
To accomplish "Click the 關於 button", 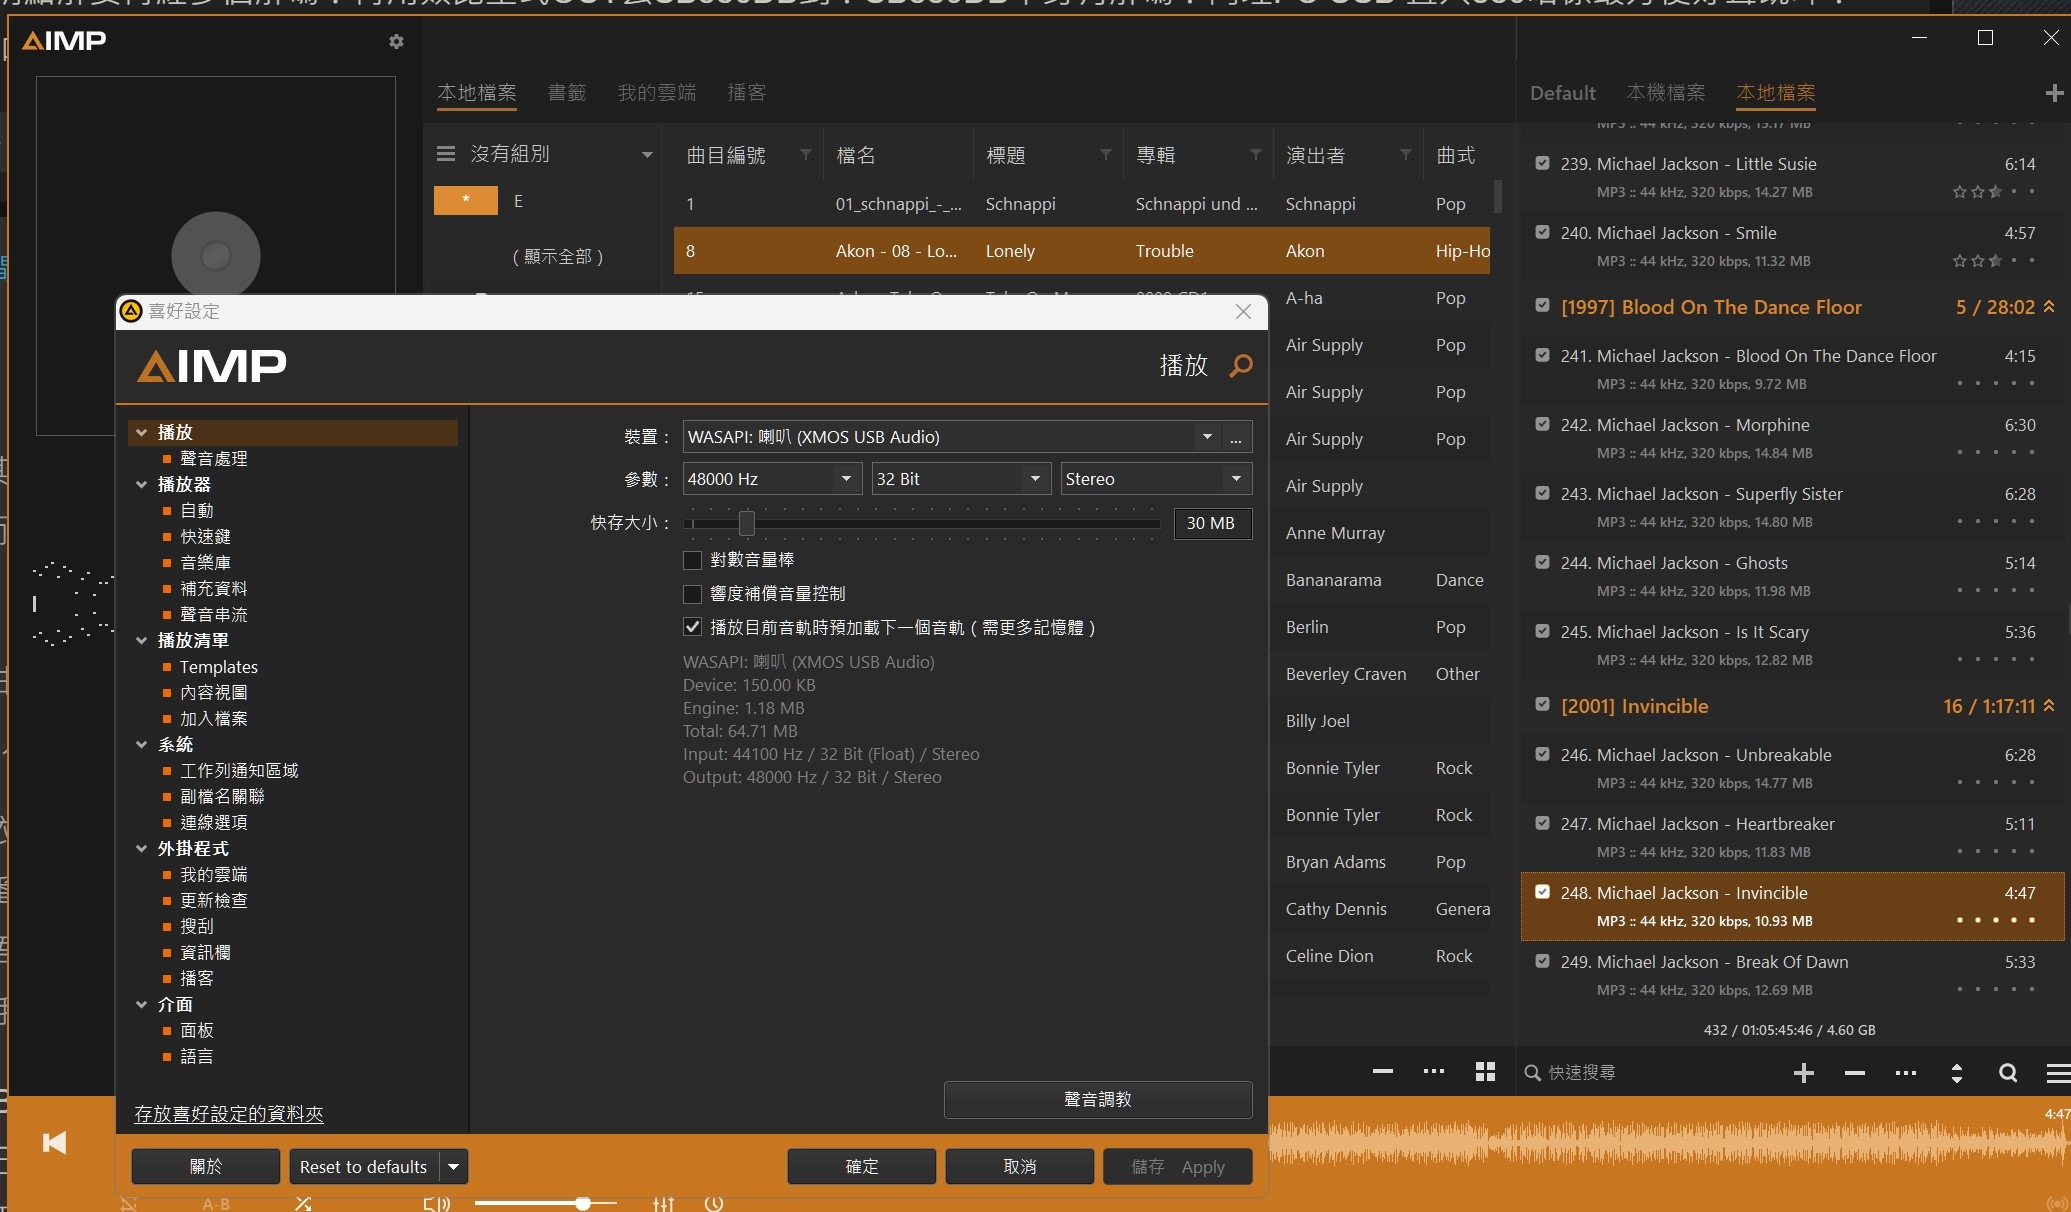I will pyautogui.click(x=206, y=1167).
